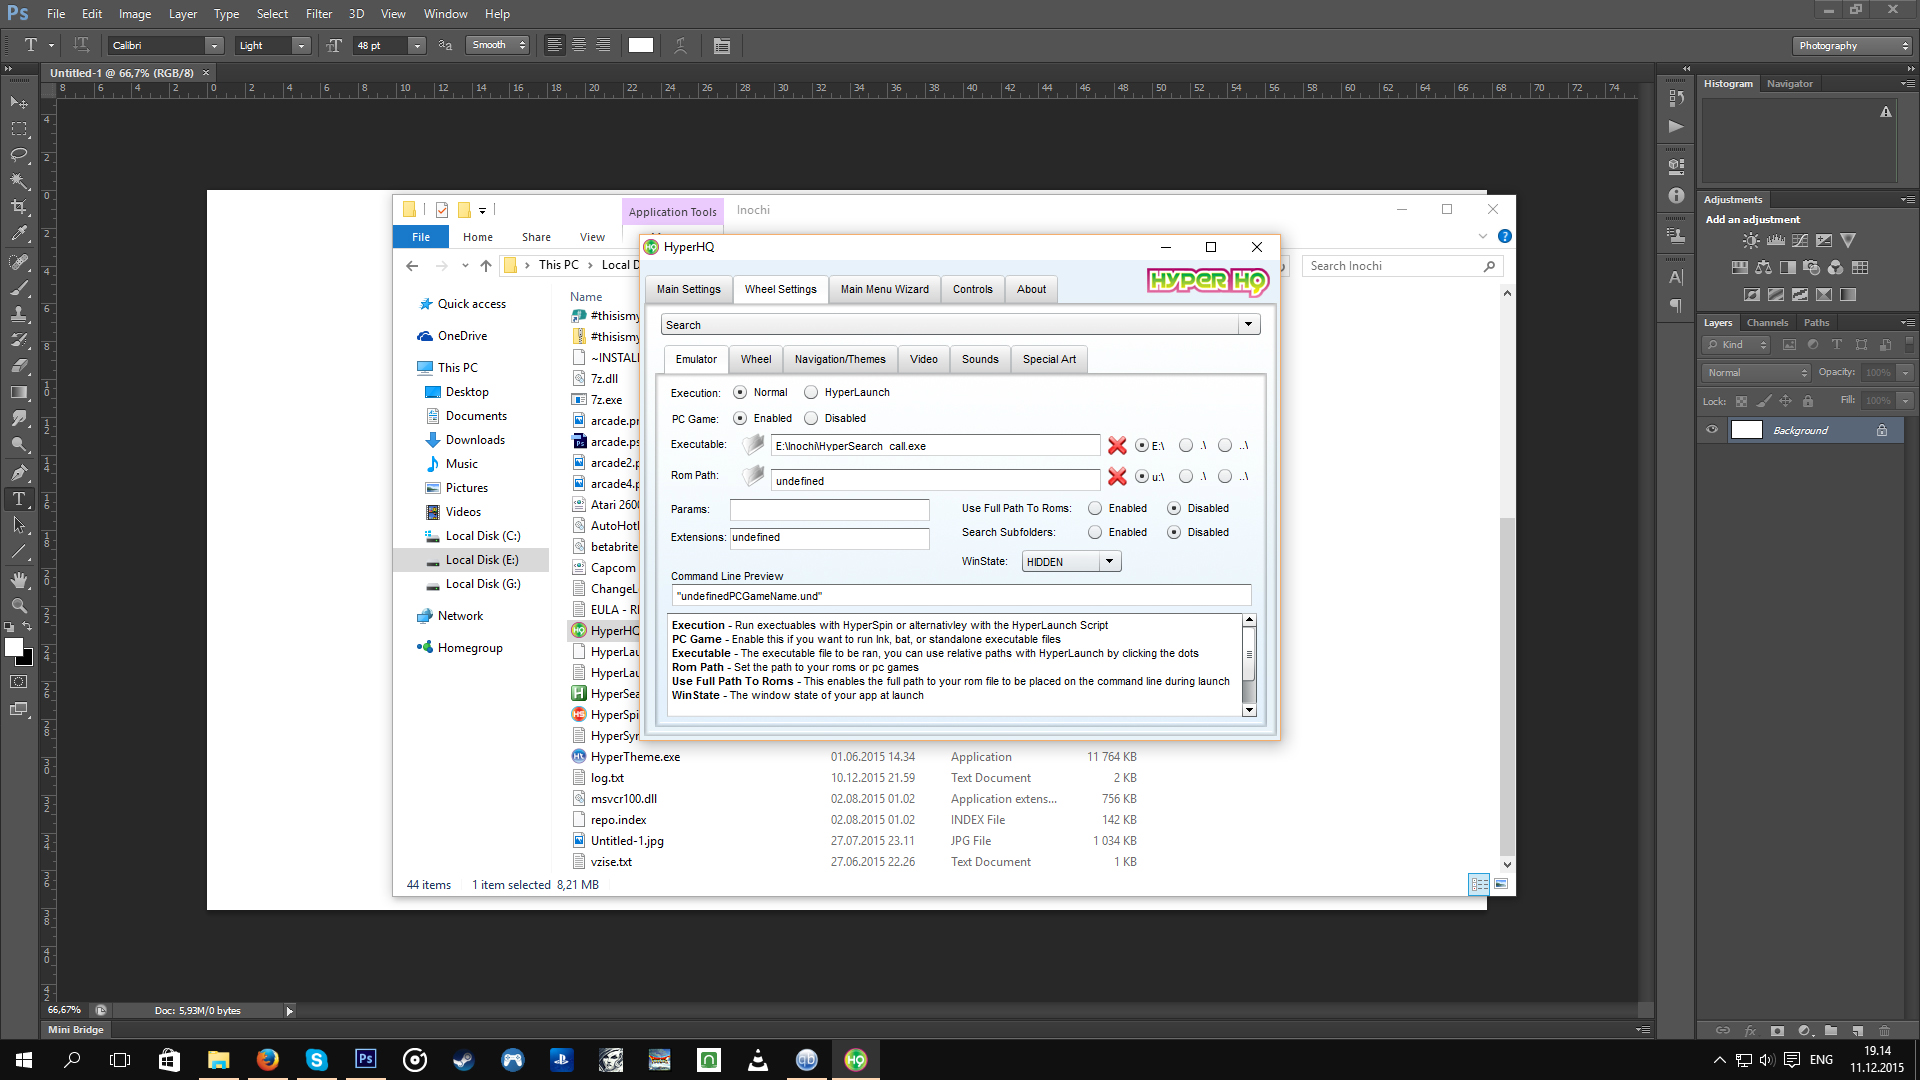Add Levels adjustment icon
1920x1080 pixels.
pos(1776,241)
